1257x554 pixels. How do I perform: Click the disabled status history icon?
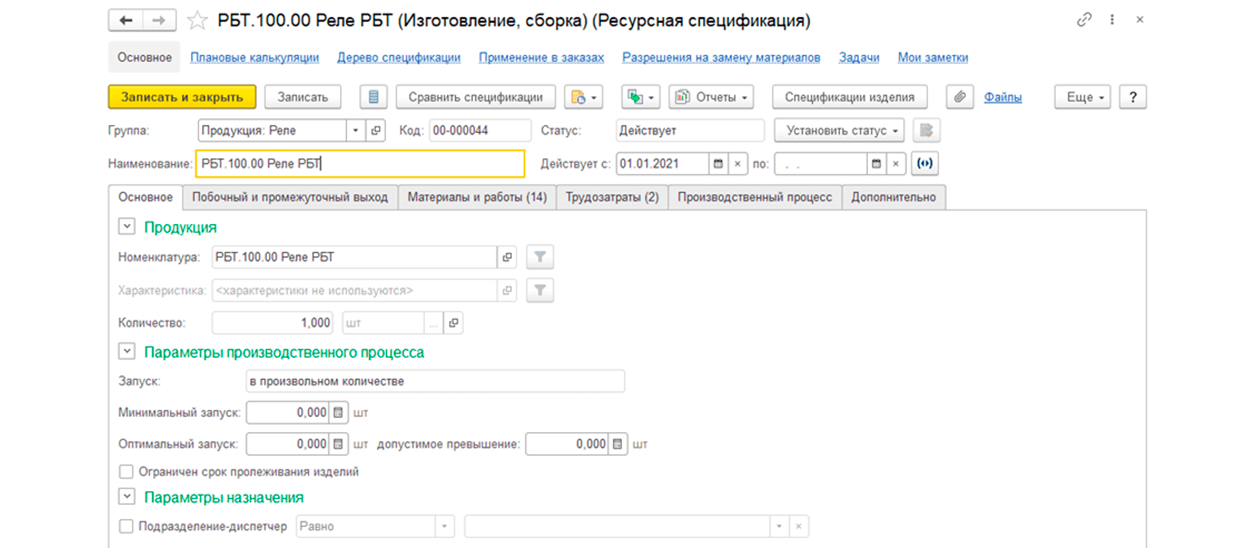point(927,131)
